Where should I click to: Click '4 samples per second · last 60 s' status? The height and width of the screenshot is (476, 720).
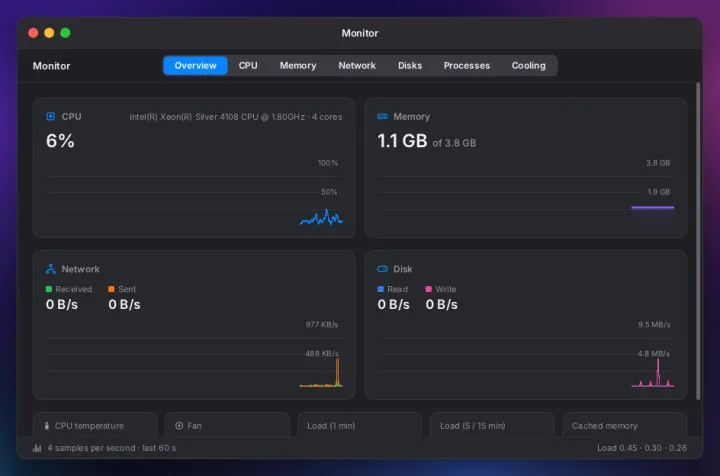pos(112,448)
